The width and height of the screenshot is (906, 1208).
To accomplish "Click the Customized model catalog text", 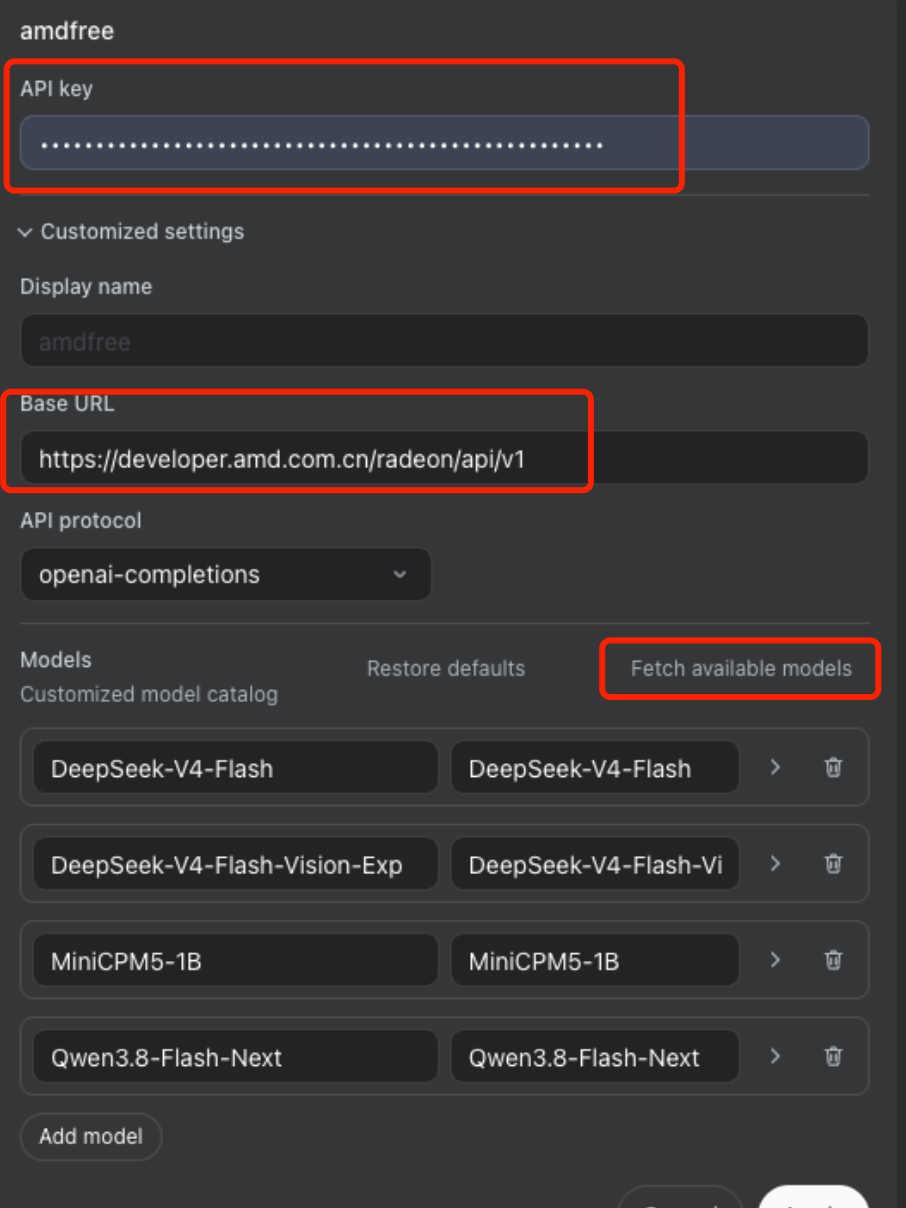I will [149, 694].
